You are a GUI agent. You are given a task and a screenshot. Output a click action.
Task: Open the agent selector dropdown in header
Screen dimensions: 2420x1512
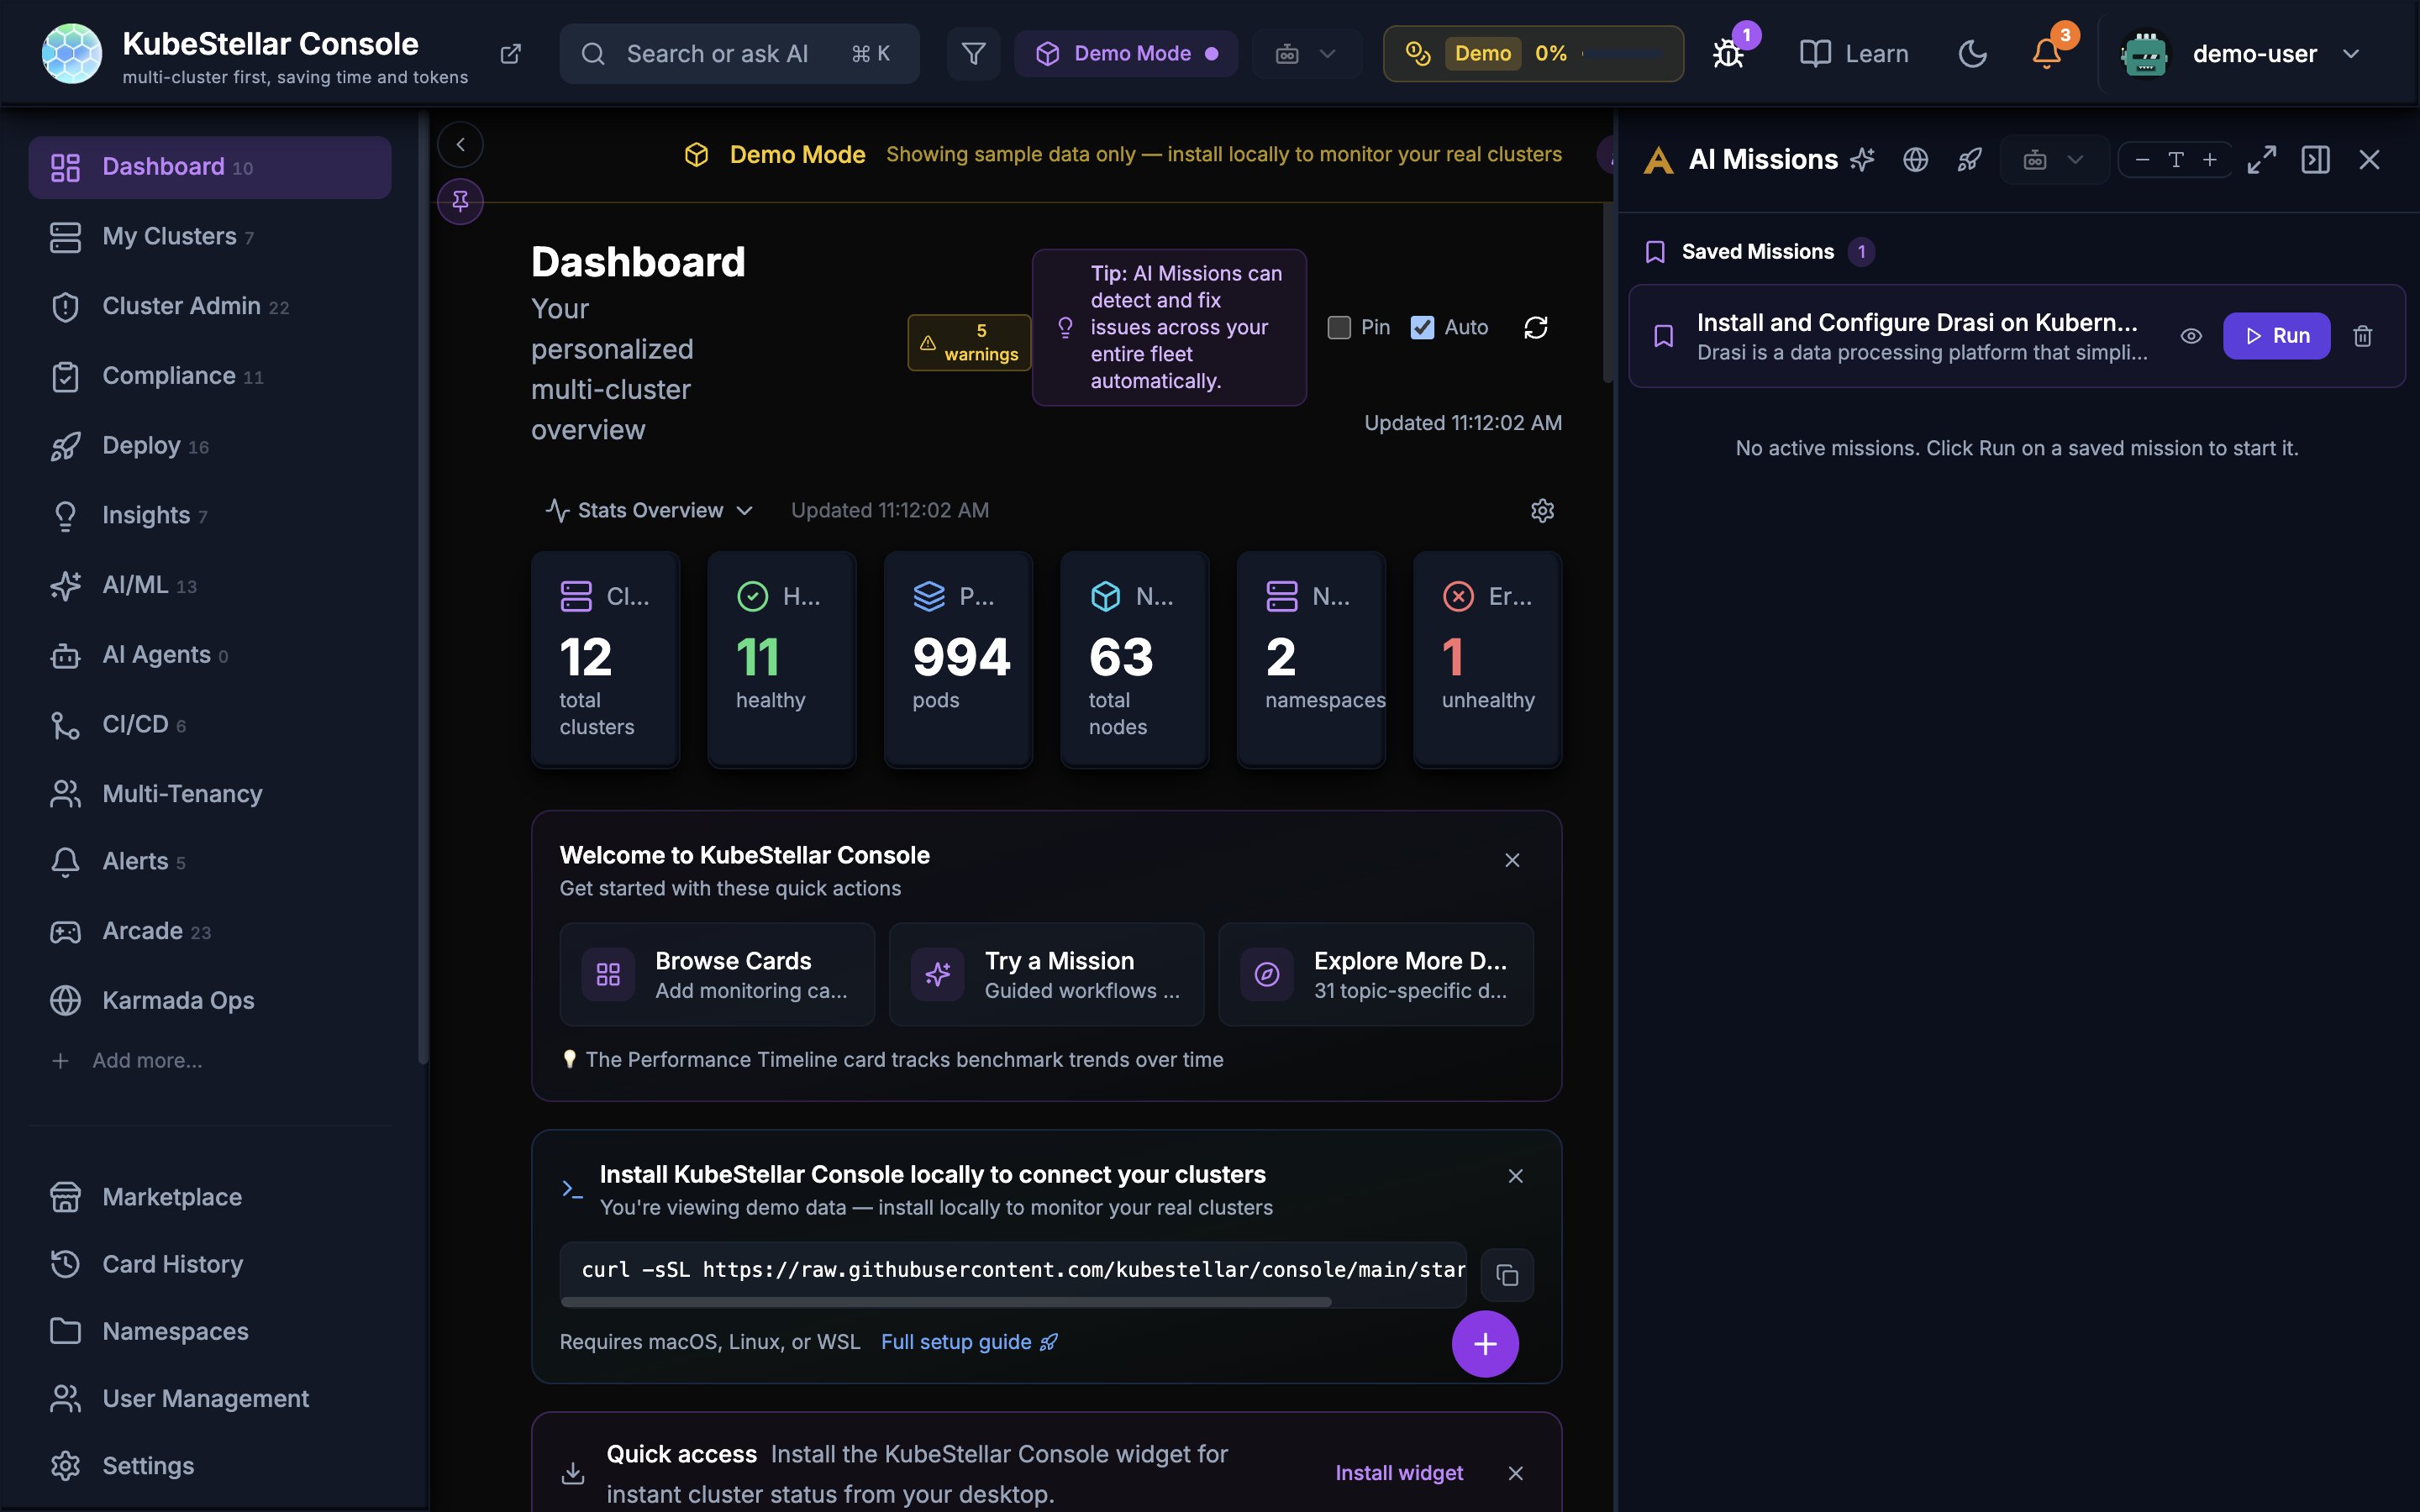(x=1306, y=54)
